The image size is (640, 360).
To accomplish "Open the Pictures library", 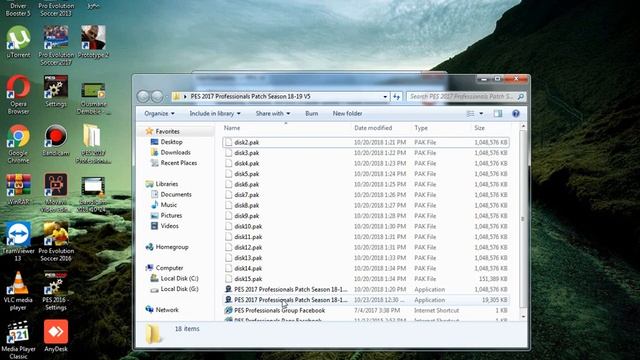I will click(167, 216).
